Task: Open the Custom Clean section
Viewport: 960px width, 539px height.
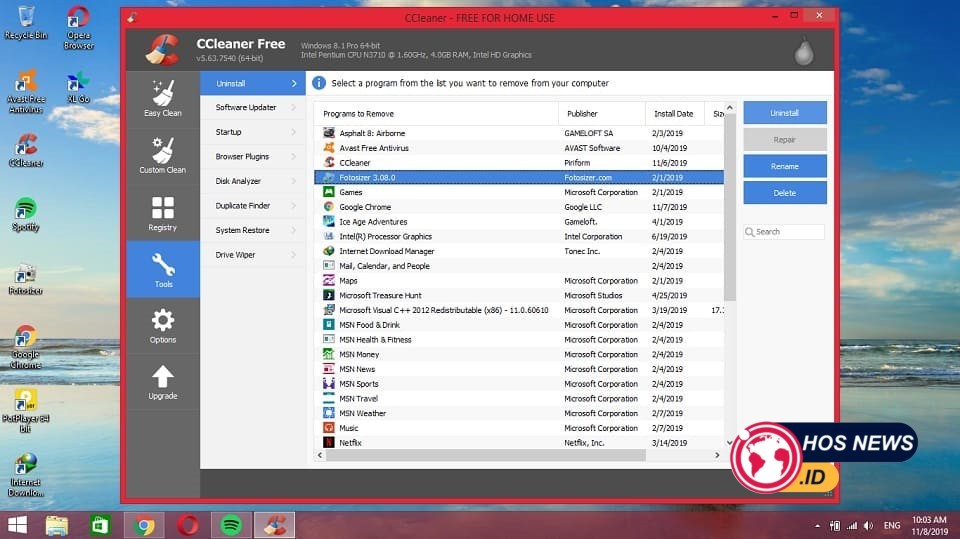Action: tap(162, 155)
